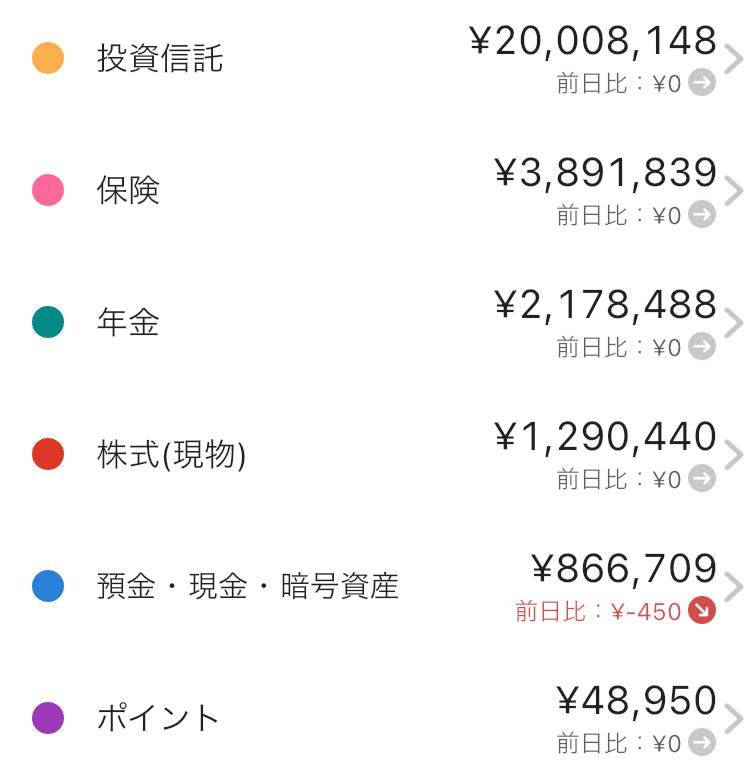Open 株式(現物) details via right chevron
The image size is (750, 784).
(734, 456)
